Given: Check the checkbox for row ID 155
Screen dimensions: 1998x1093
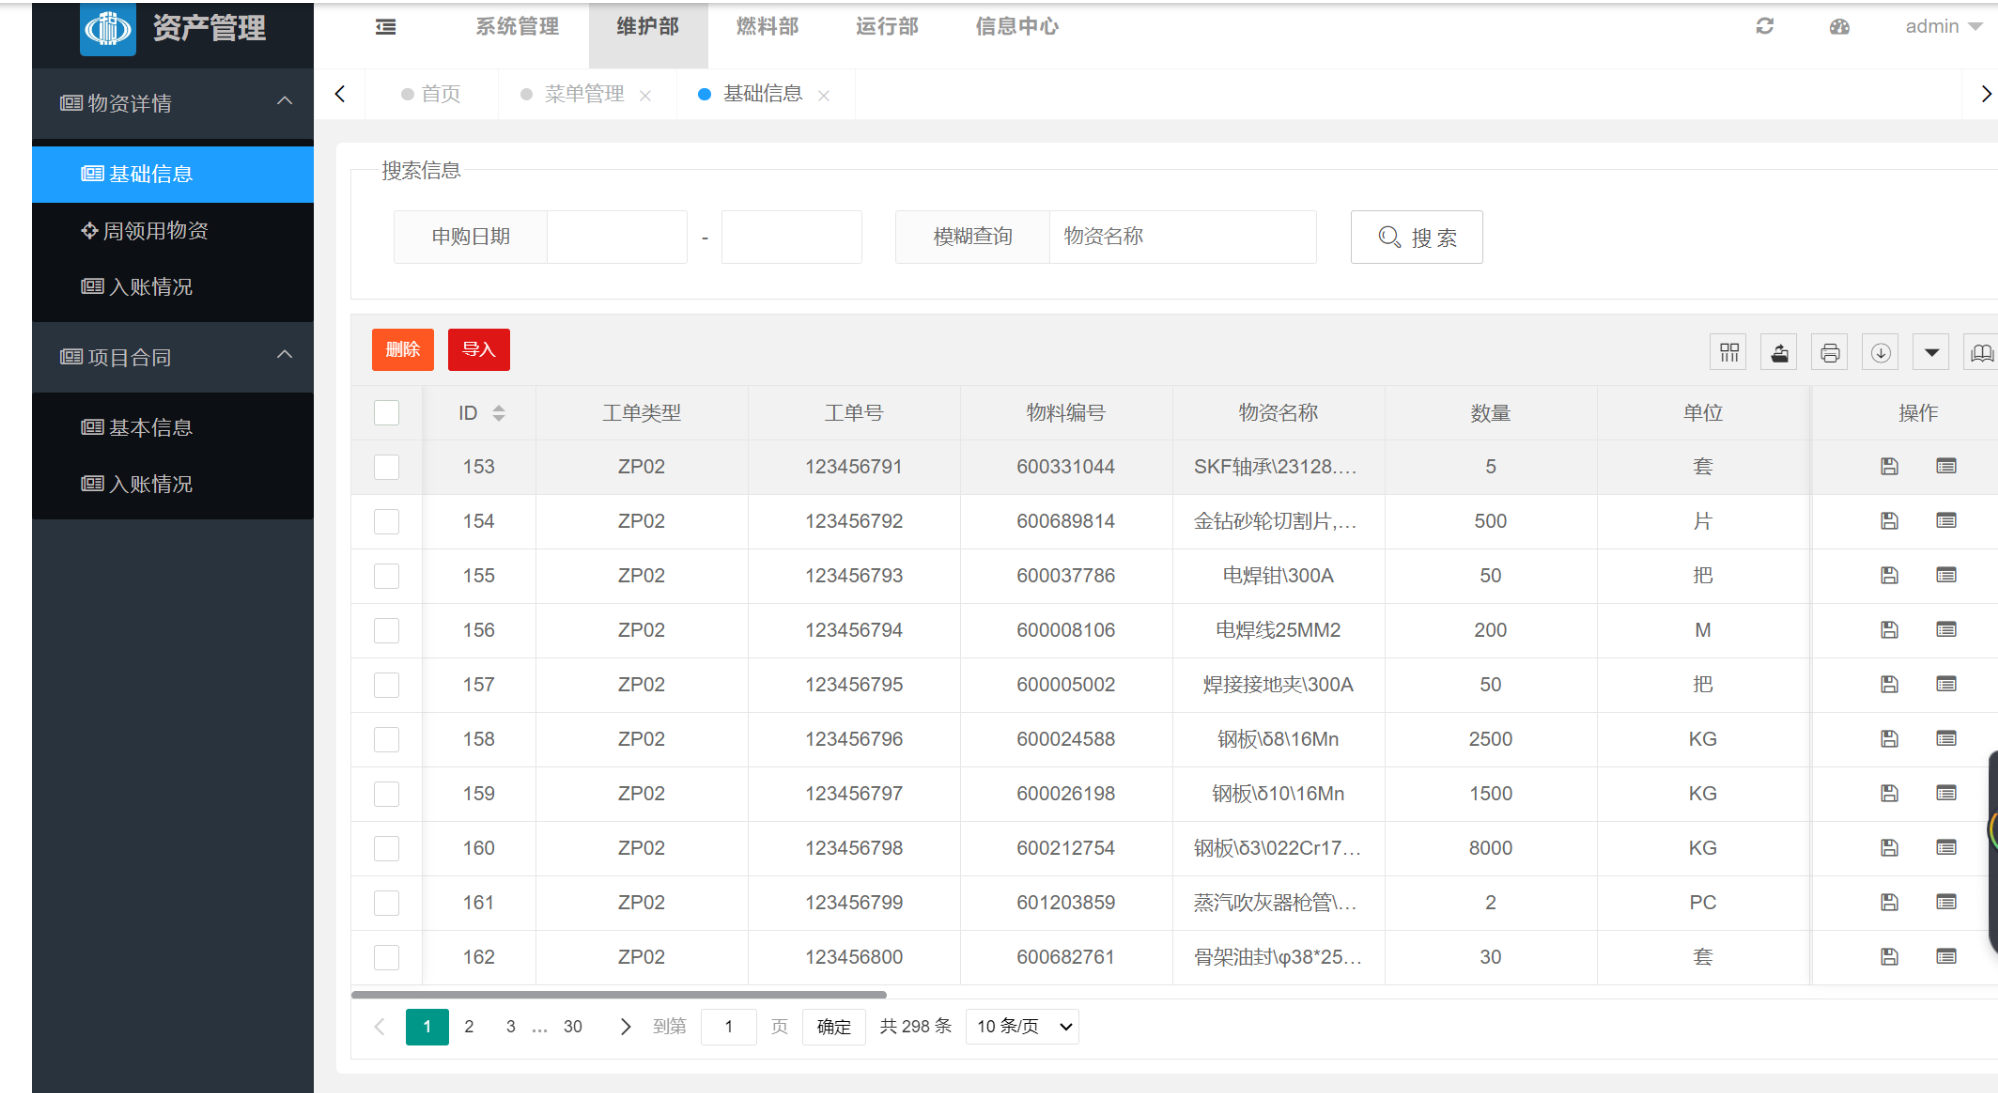Looking at the screenshot, I should [x=386, y=576].
